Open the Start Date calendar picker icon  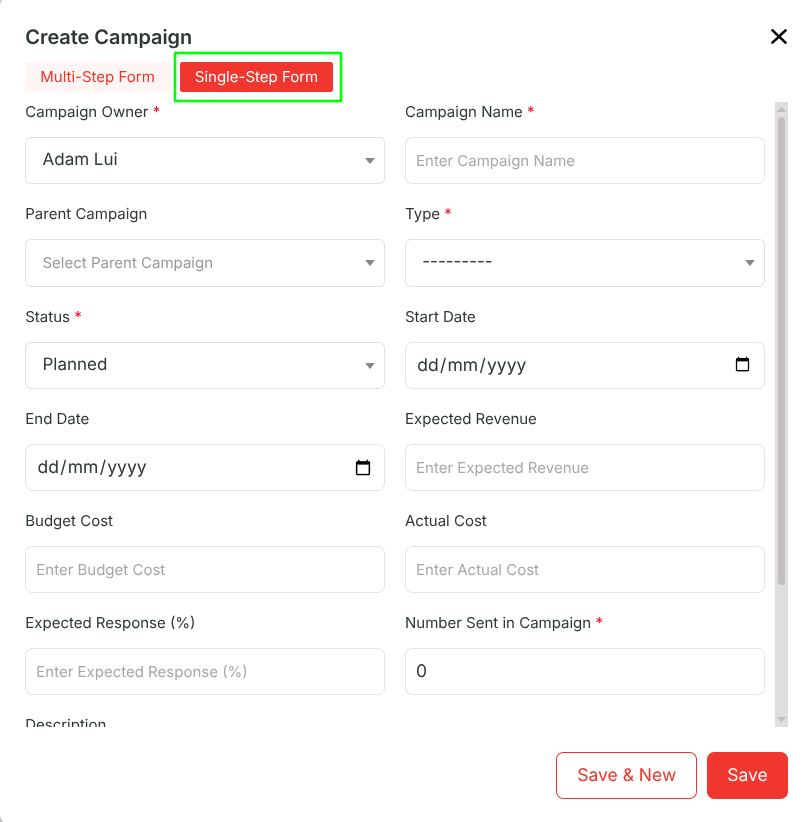click(x=742, y=364)
